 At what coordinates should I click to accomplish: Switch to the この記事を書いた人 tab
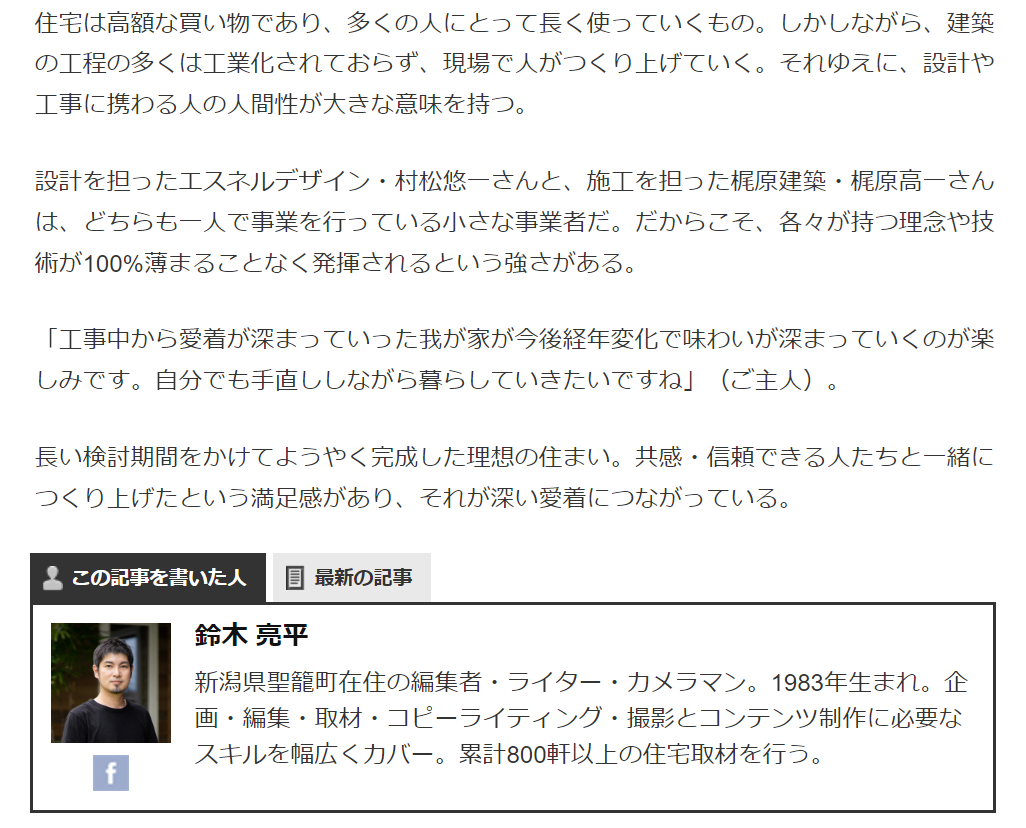[x=148, y=577]
